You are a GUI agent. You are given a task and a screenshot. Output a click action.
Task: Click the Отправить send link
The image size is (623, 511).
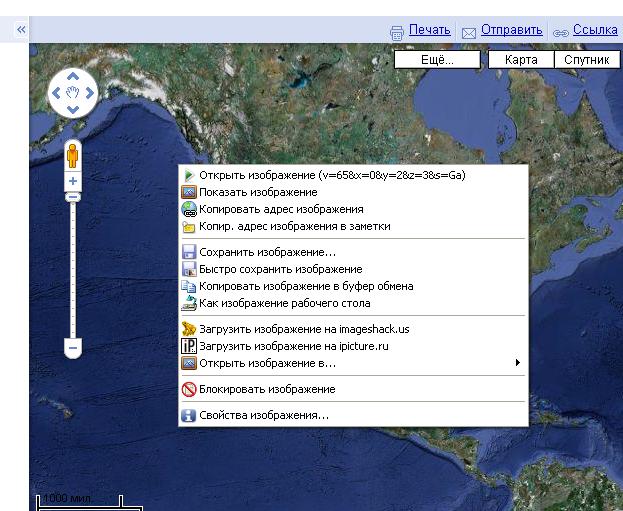coord(511,30)
